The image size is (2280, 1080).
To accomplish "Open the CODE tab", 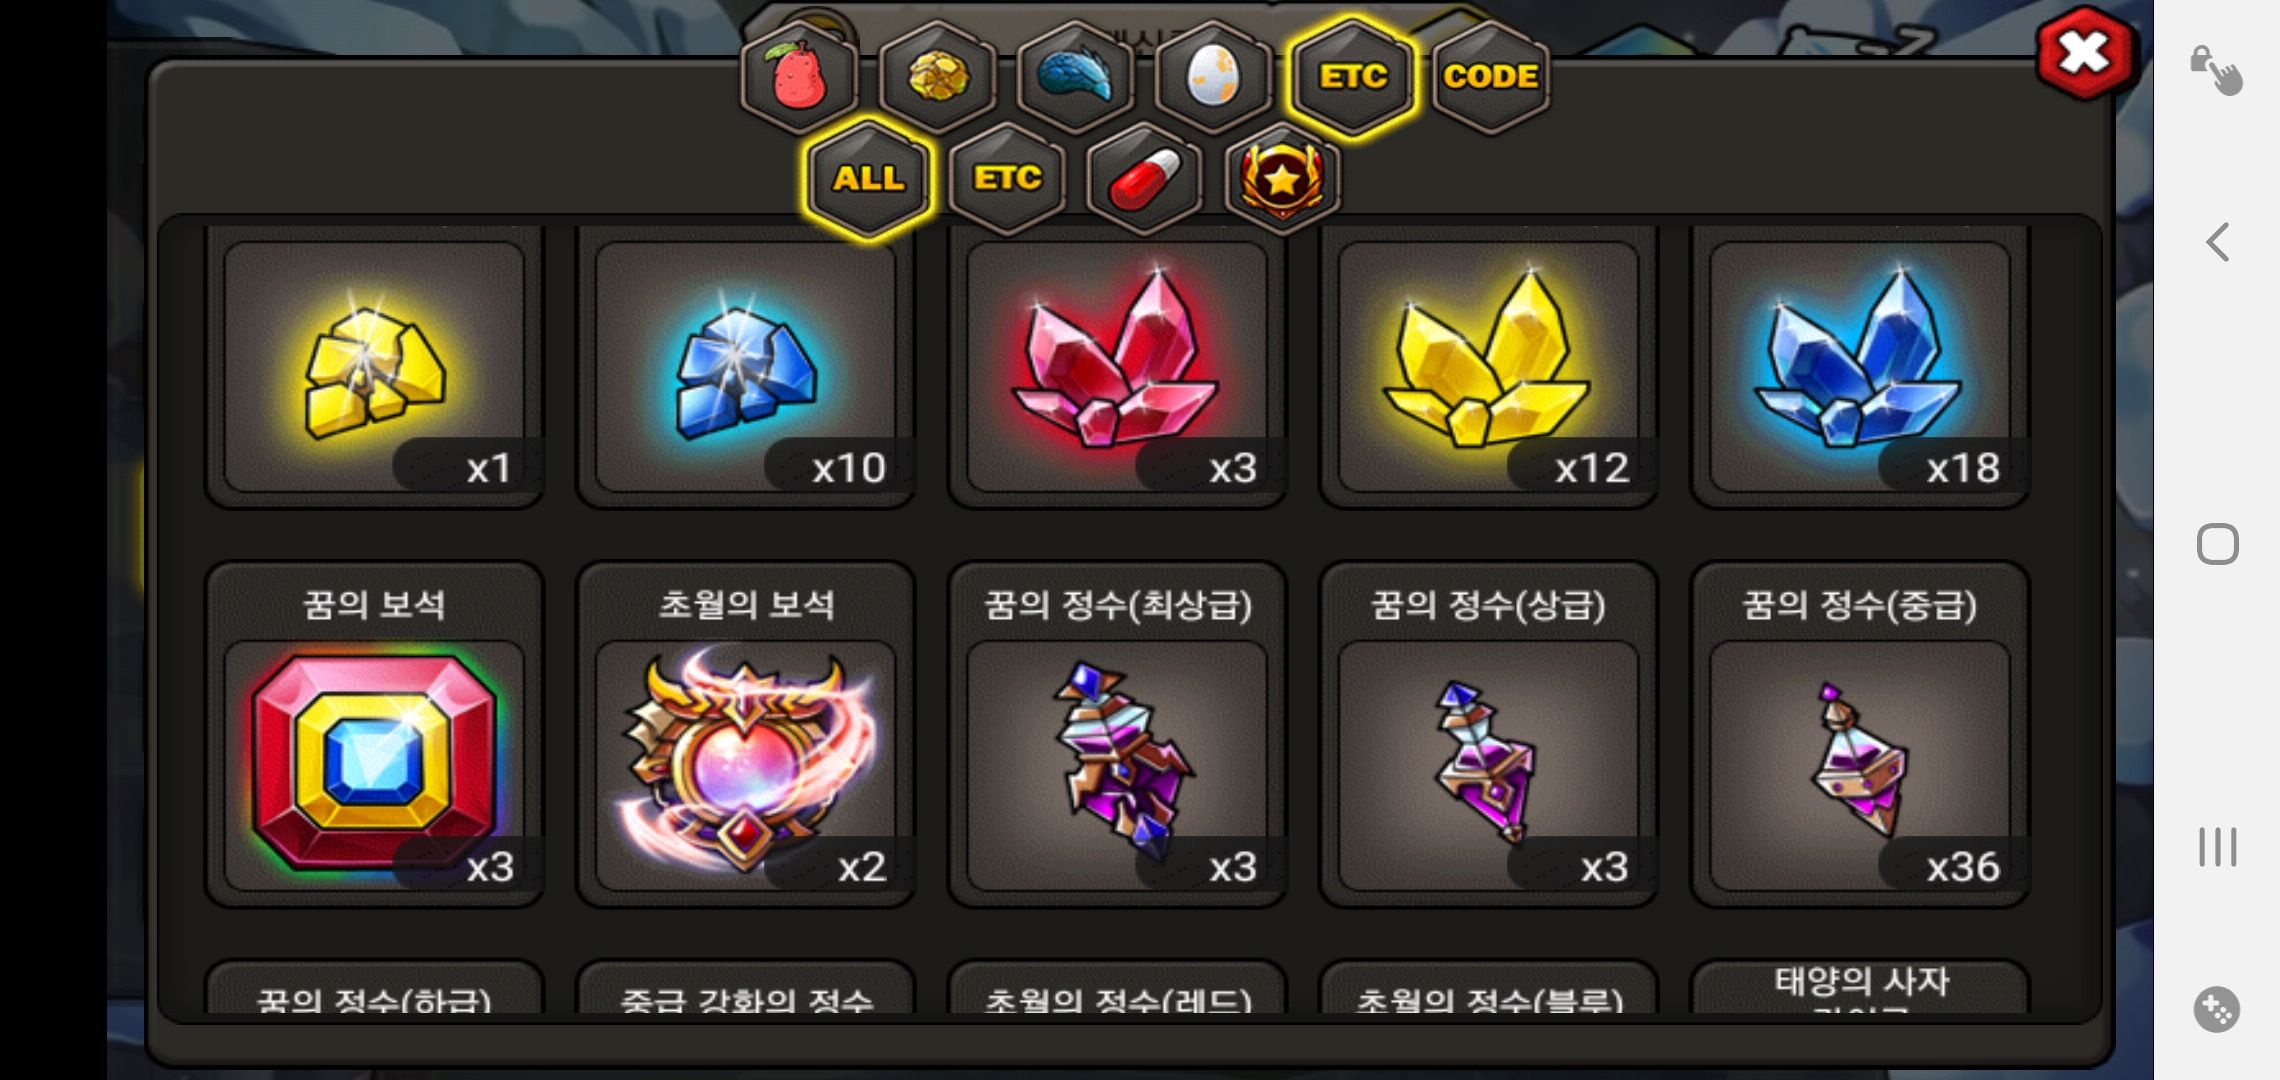I will 1490,77.
